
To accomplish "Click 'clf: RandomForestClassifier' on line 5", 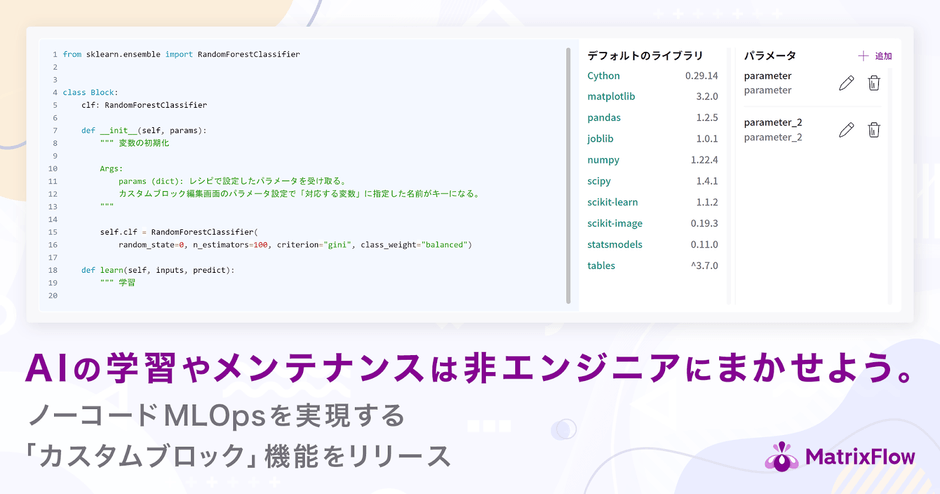I will pyautogui.click(x=144, y=105).
